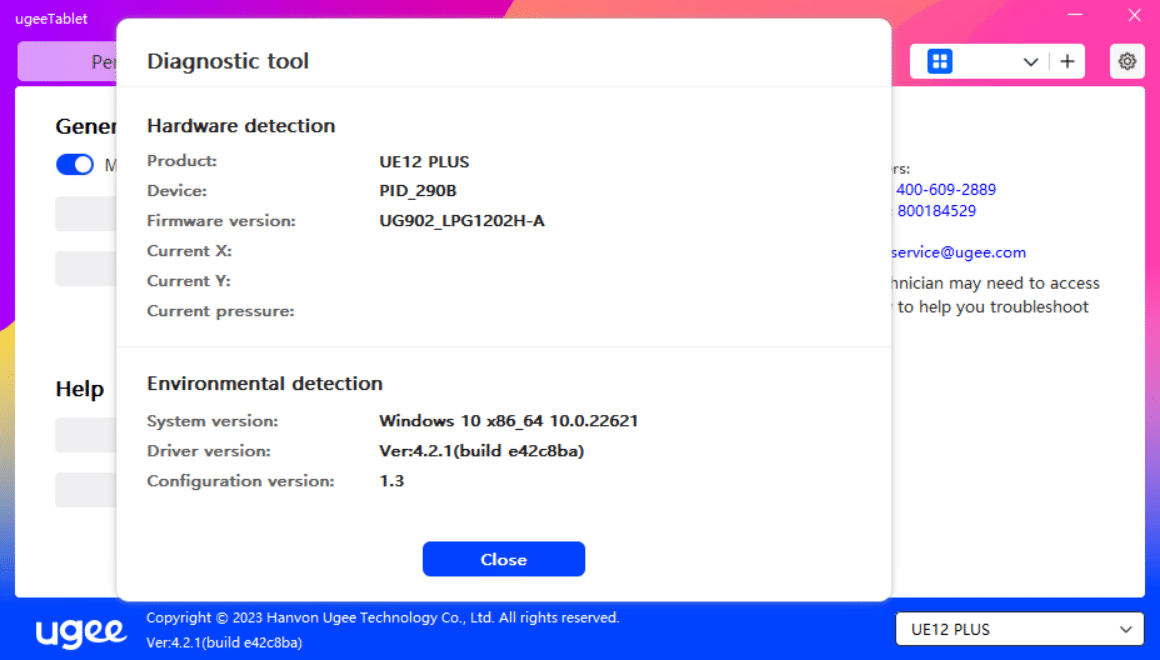Select the blue grid all-applications icon

940,61
